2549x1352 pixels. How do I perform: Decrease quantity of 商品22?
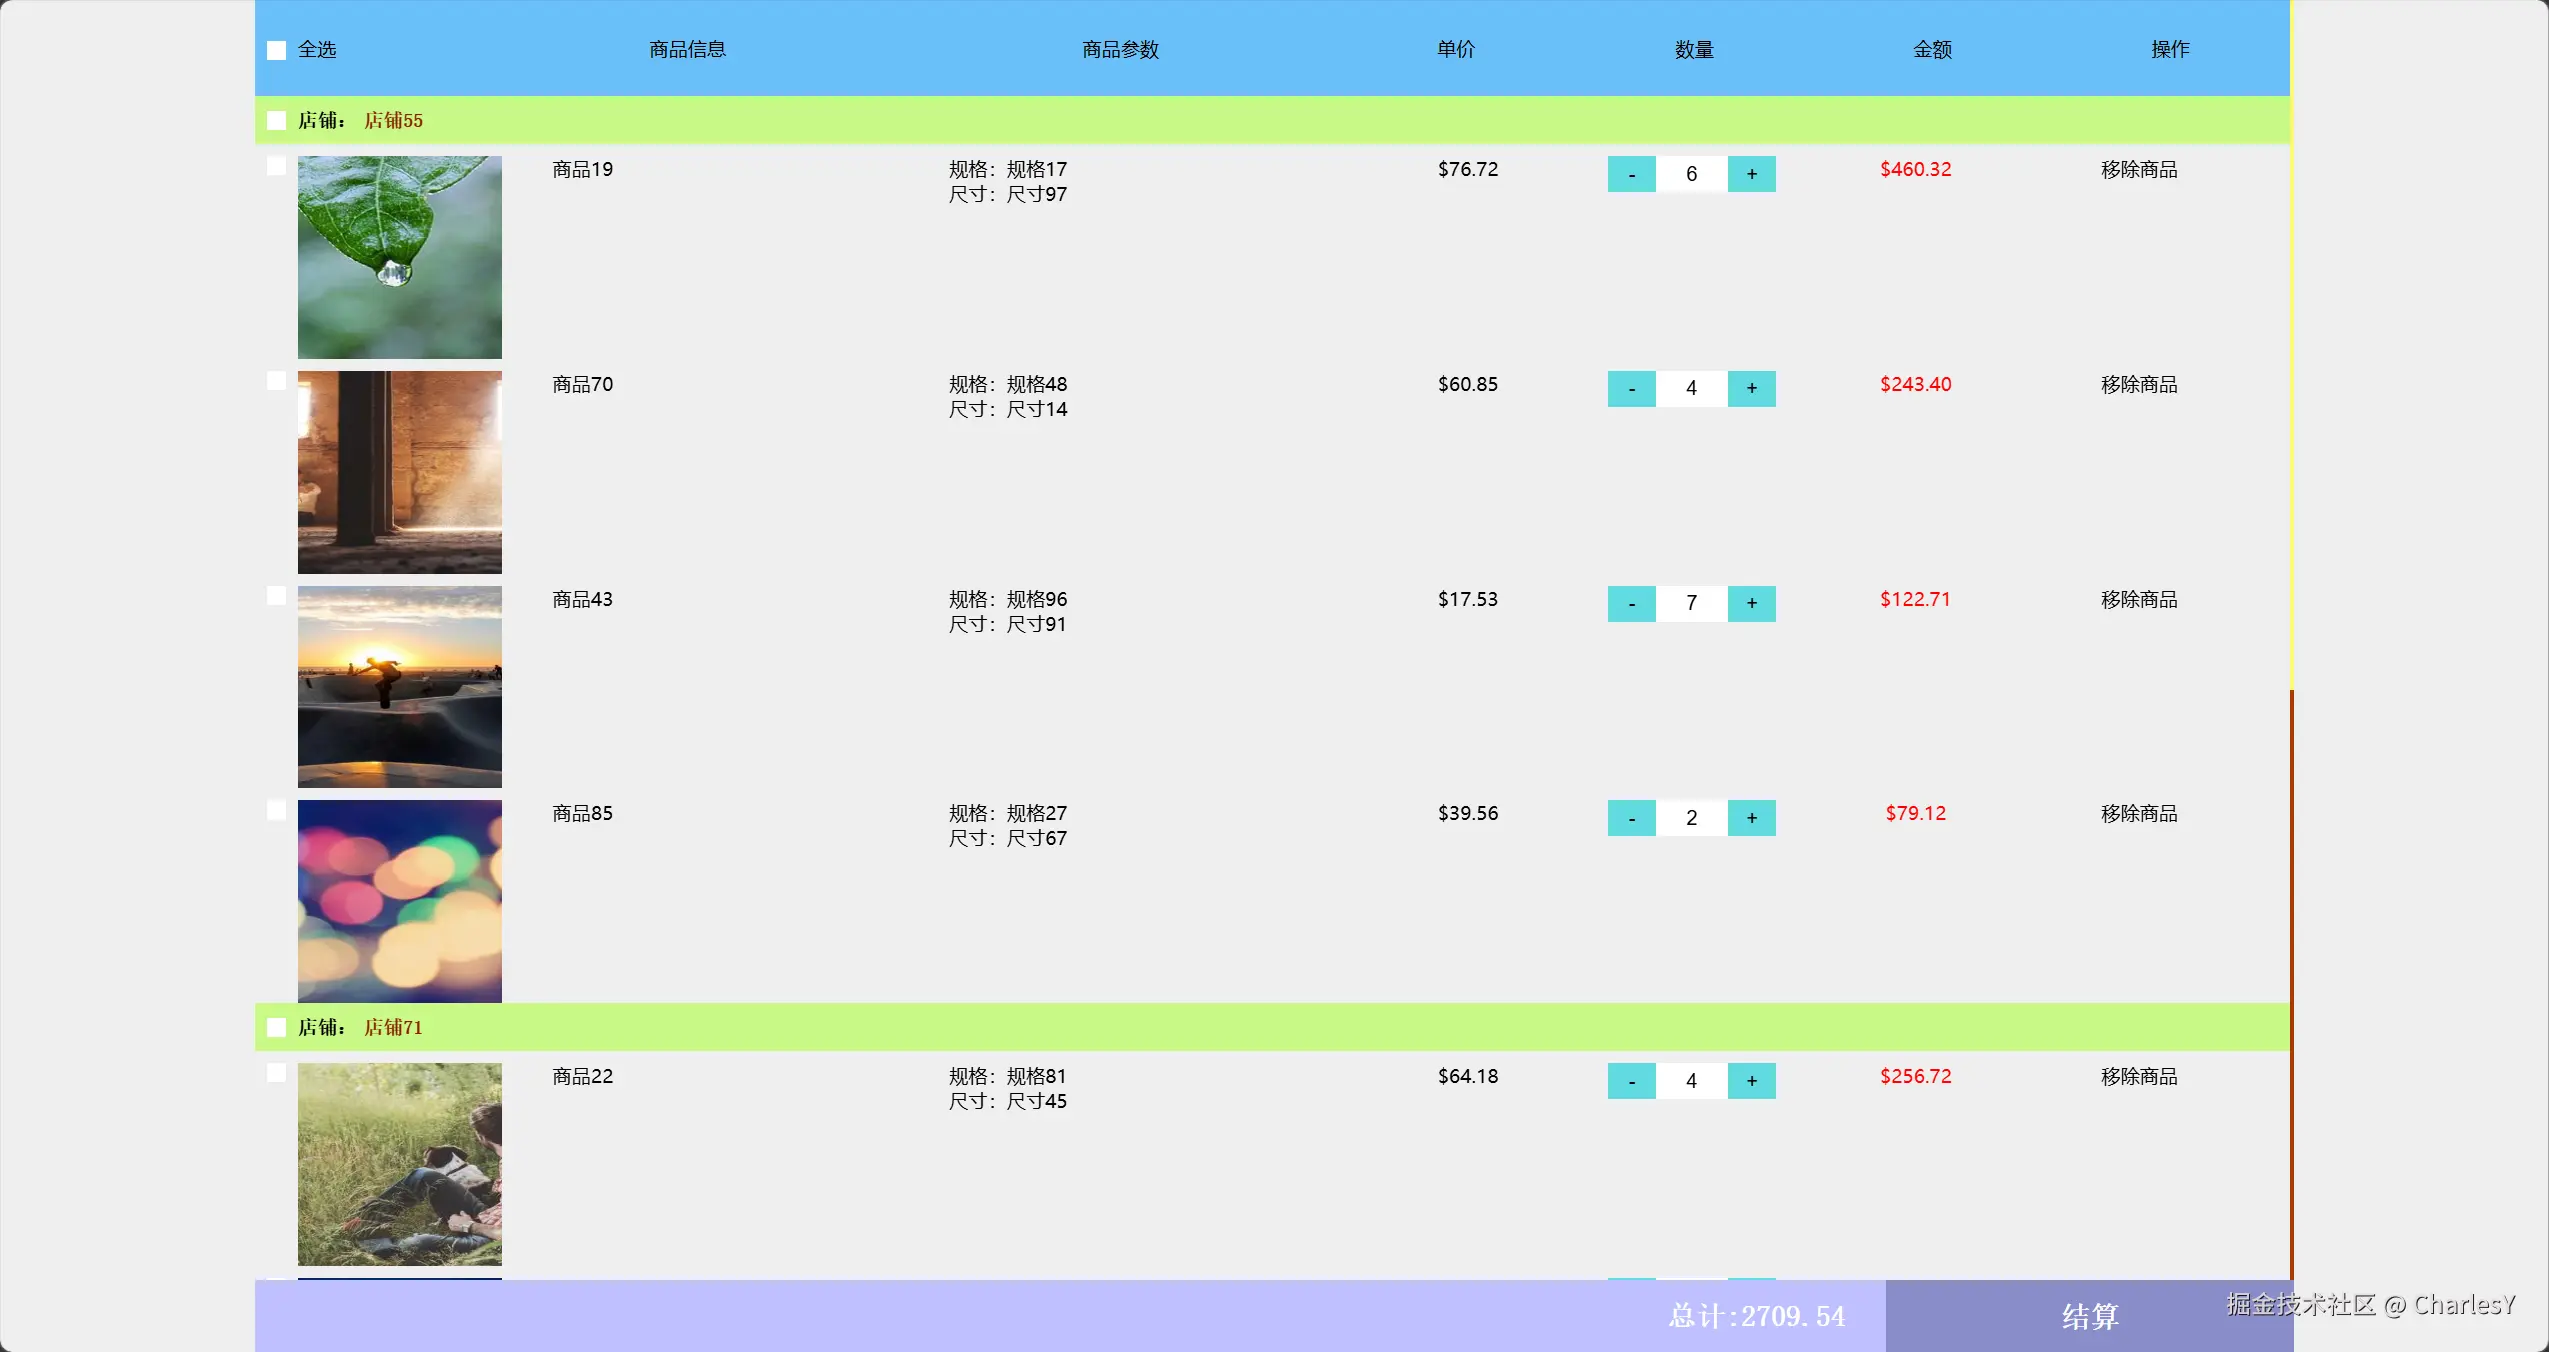coord(1631,1081)
